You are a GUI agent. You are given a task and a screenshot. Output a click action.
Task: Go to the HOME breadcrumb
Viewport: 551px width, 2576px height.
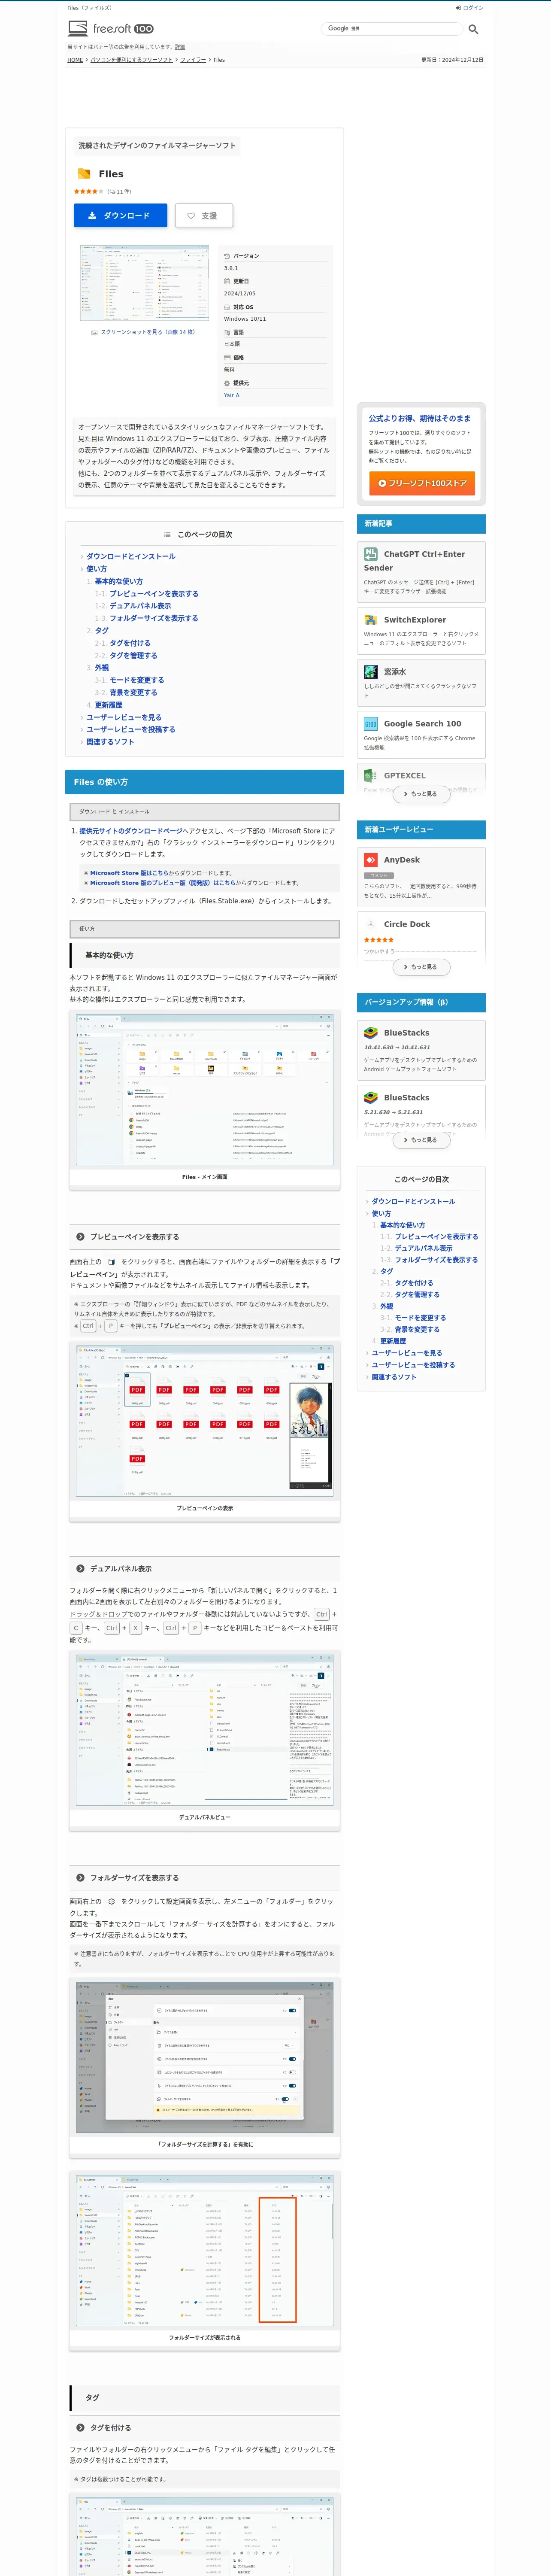click(x=75, y=60)
